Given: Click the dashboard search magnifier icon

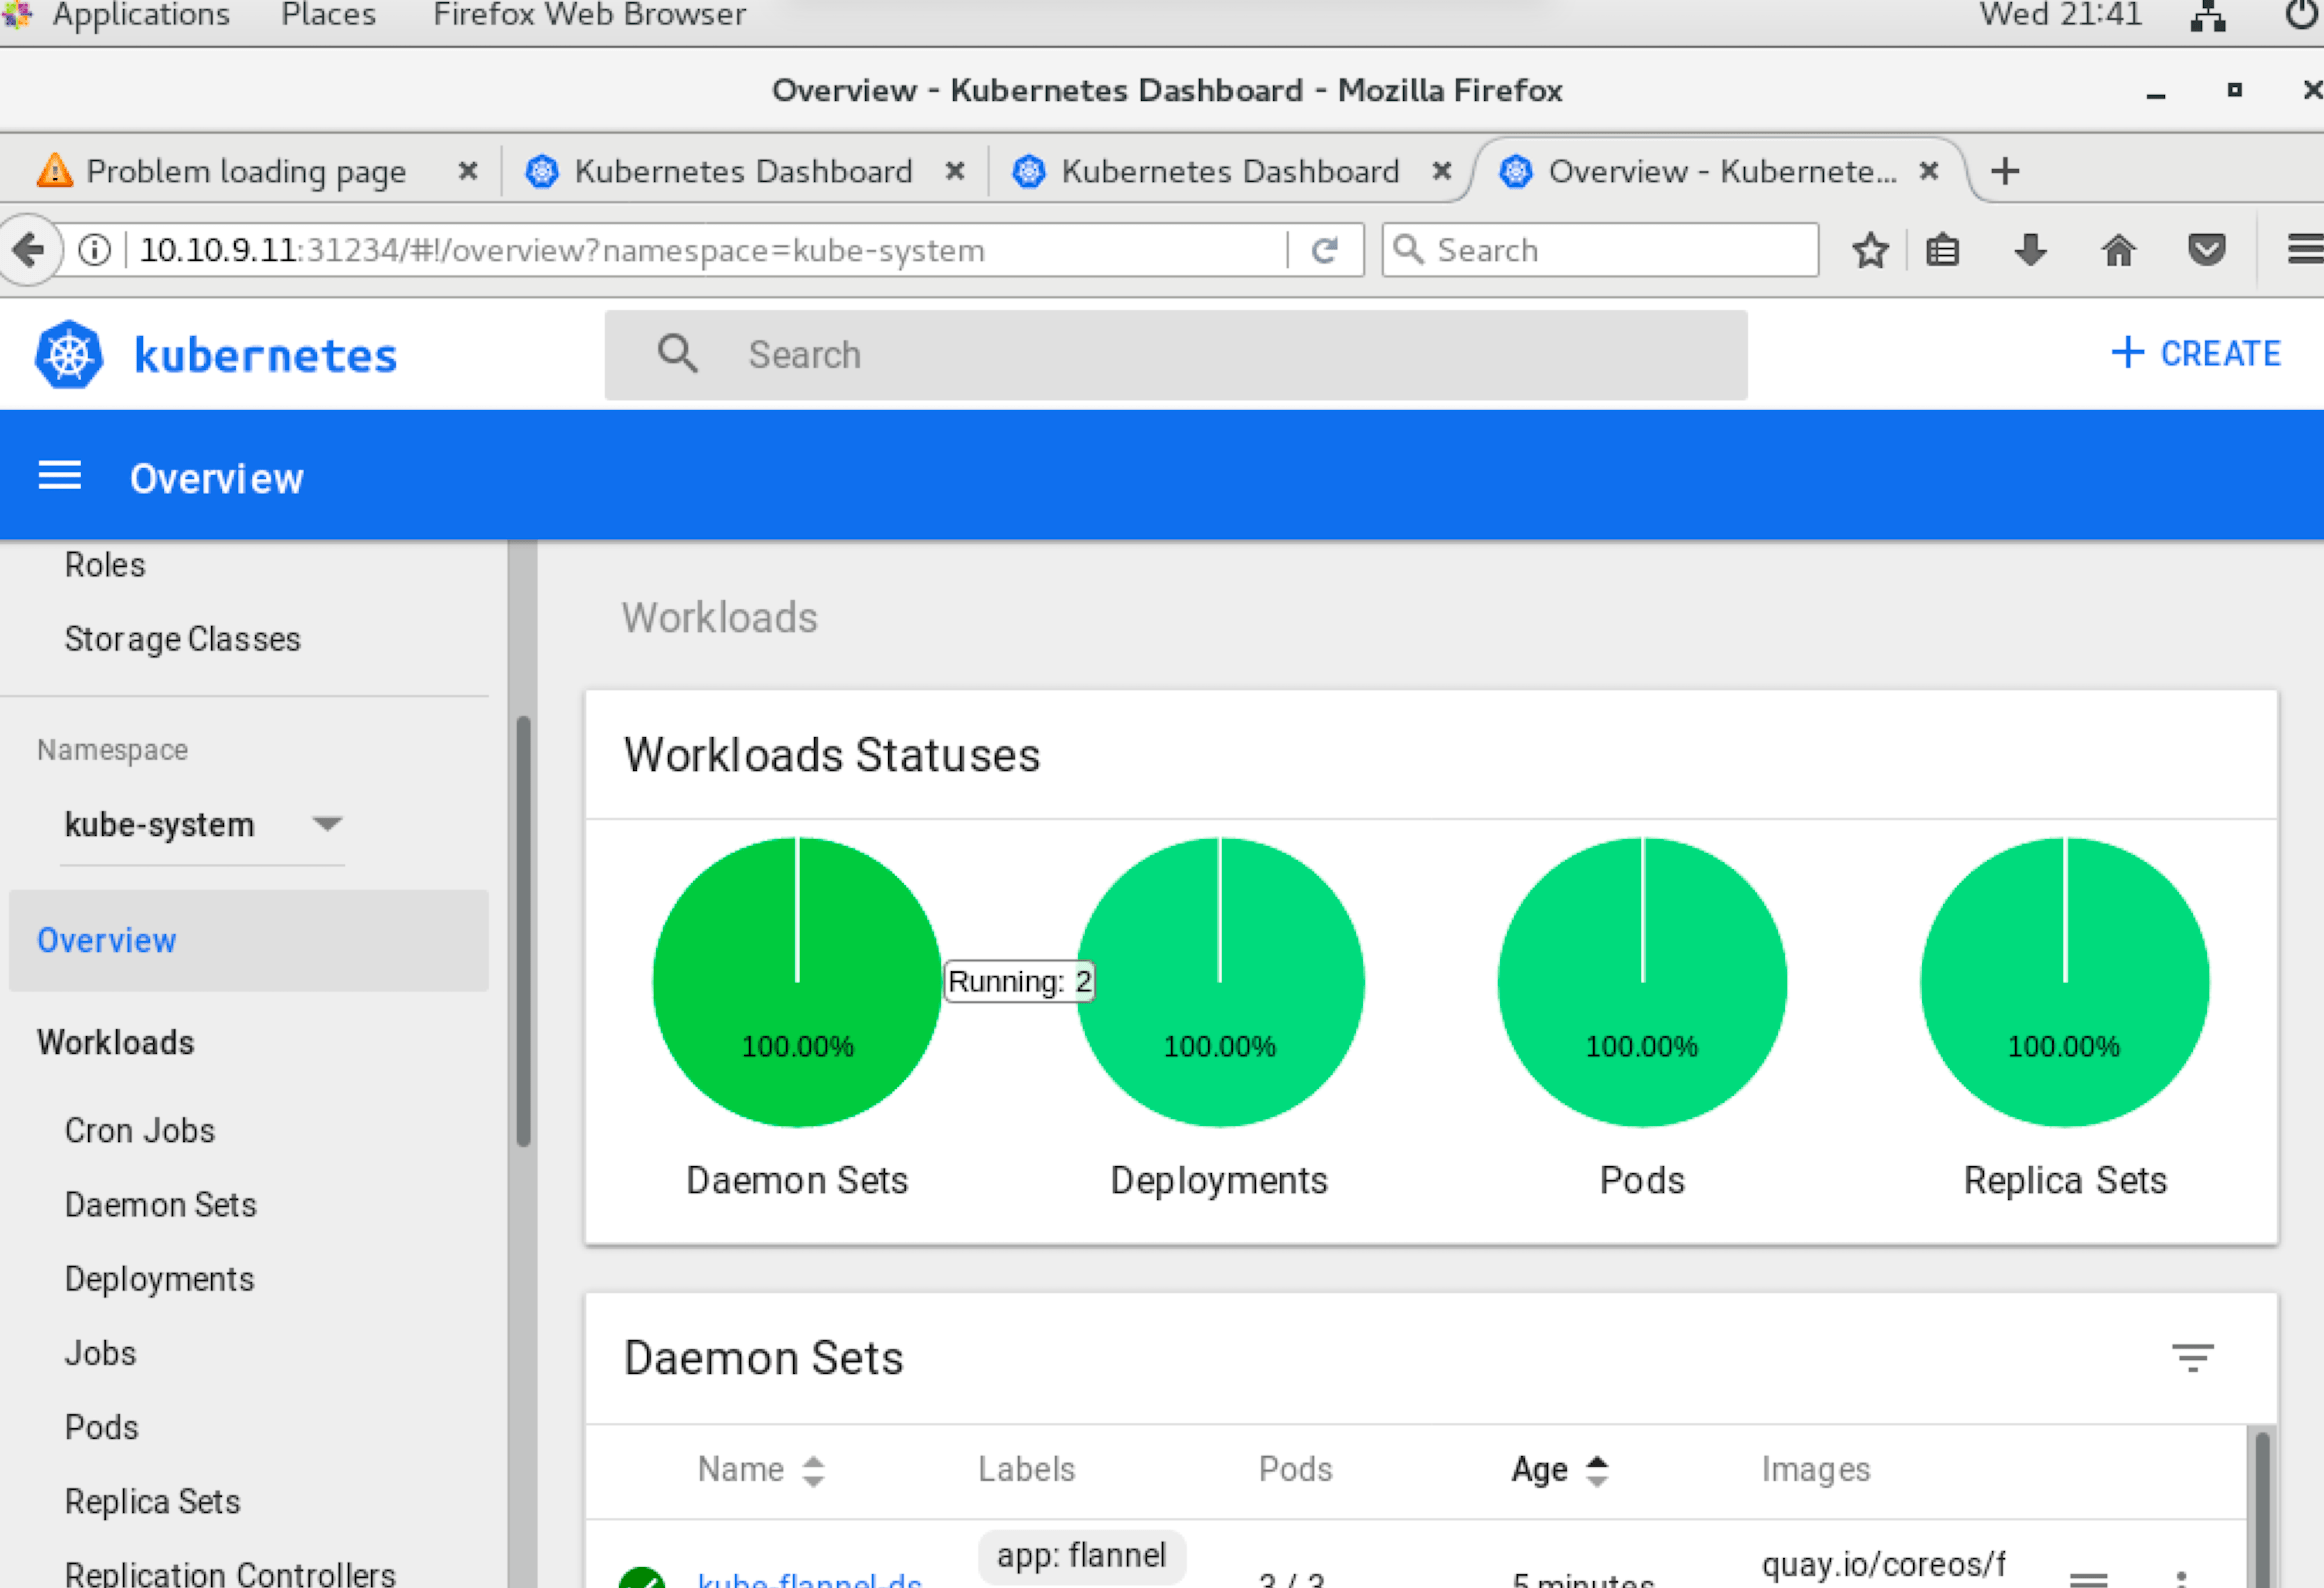Looking at the screenshot, I should [677, 354].
